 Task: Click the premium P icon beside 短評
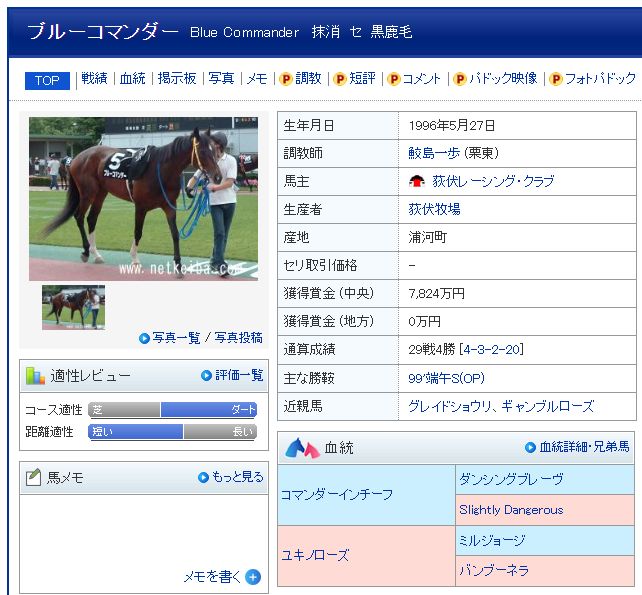[340, 79]
